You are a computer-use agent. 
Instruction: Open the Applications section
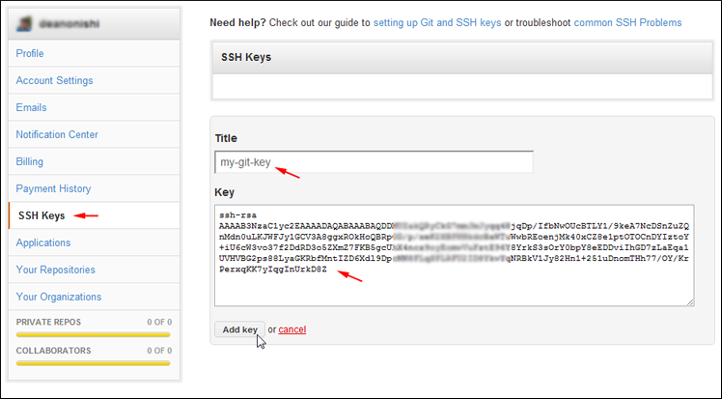pos(43,243)
